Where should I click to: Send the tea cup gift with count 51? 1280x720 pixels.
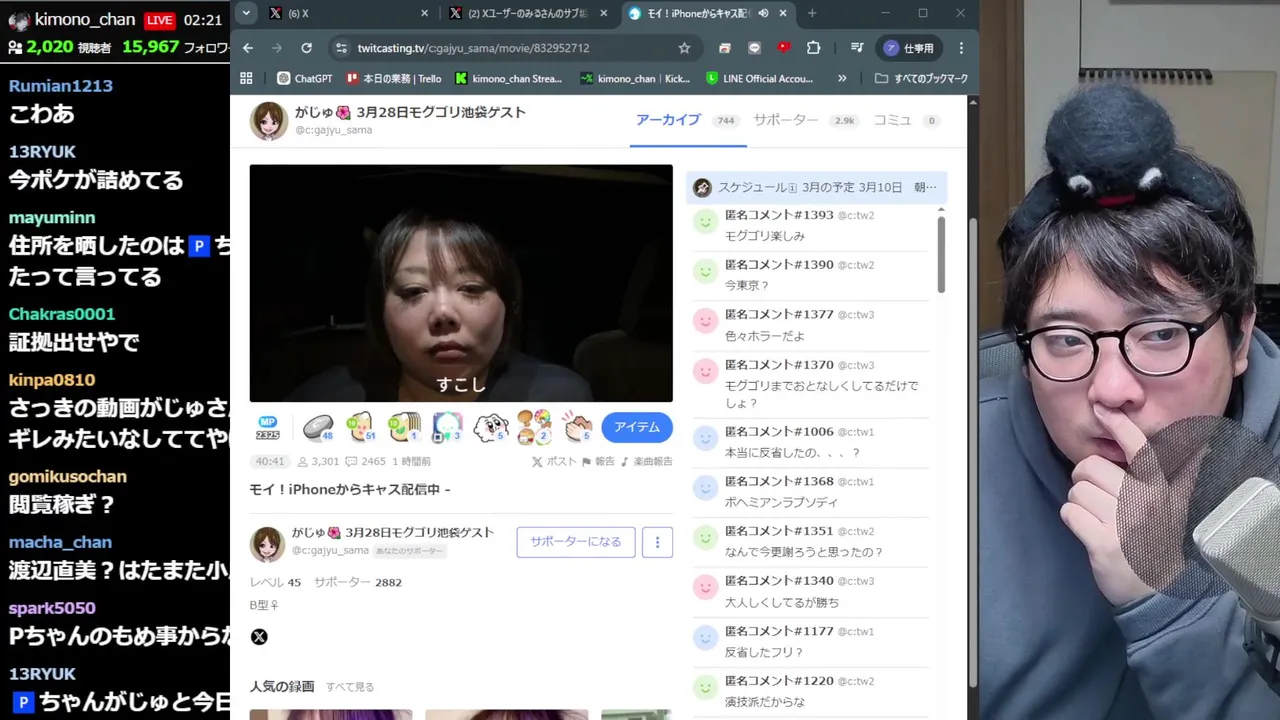click(361, 427)
